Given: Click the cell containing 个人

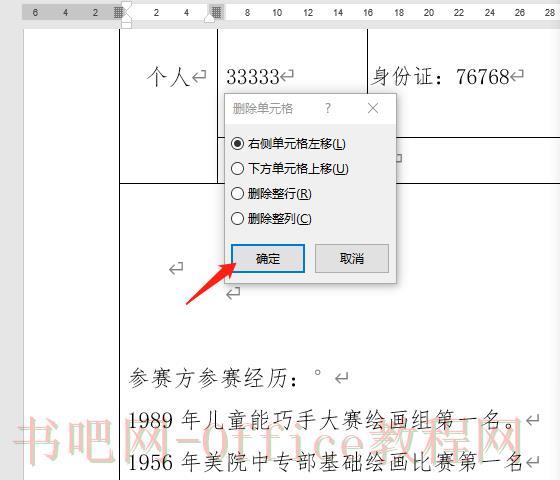Looking at the screenshot, I should pyautogui.click(x=169, y=106).
